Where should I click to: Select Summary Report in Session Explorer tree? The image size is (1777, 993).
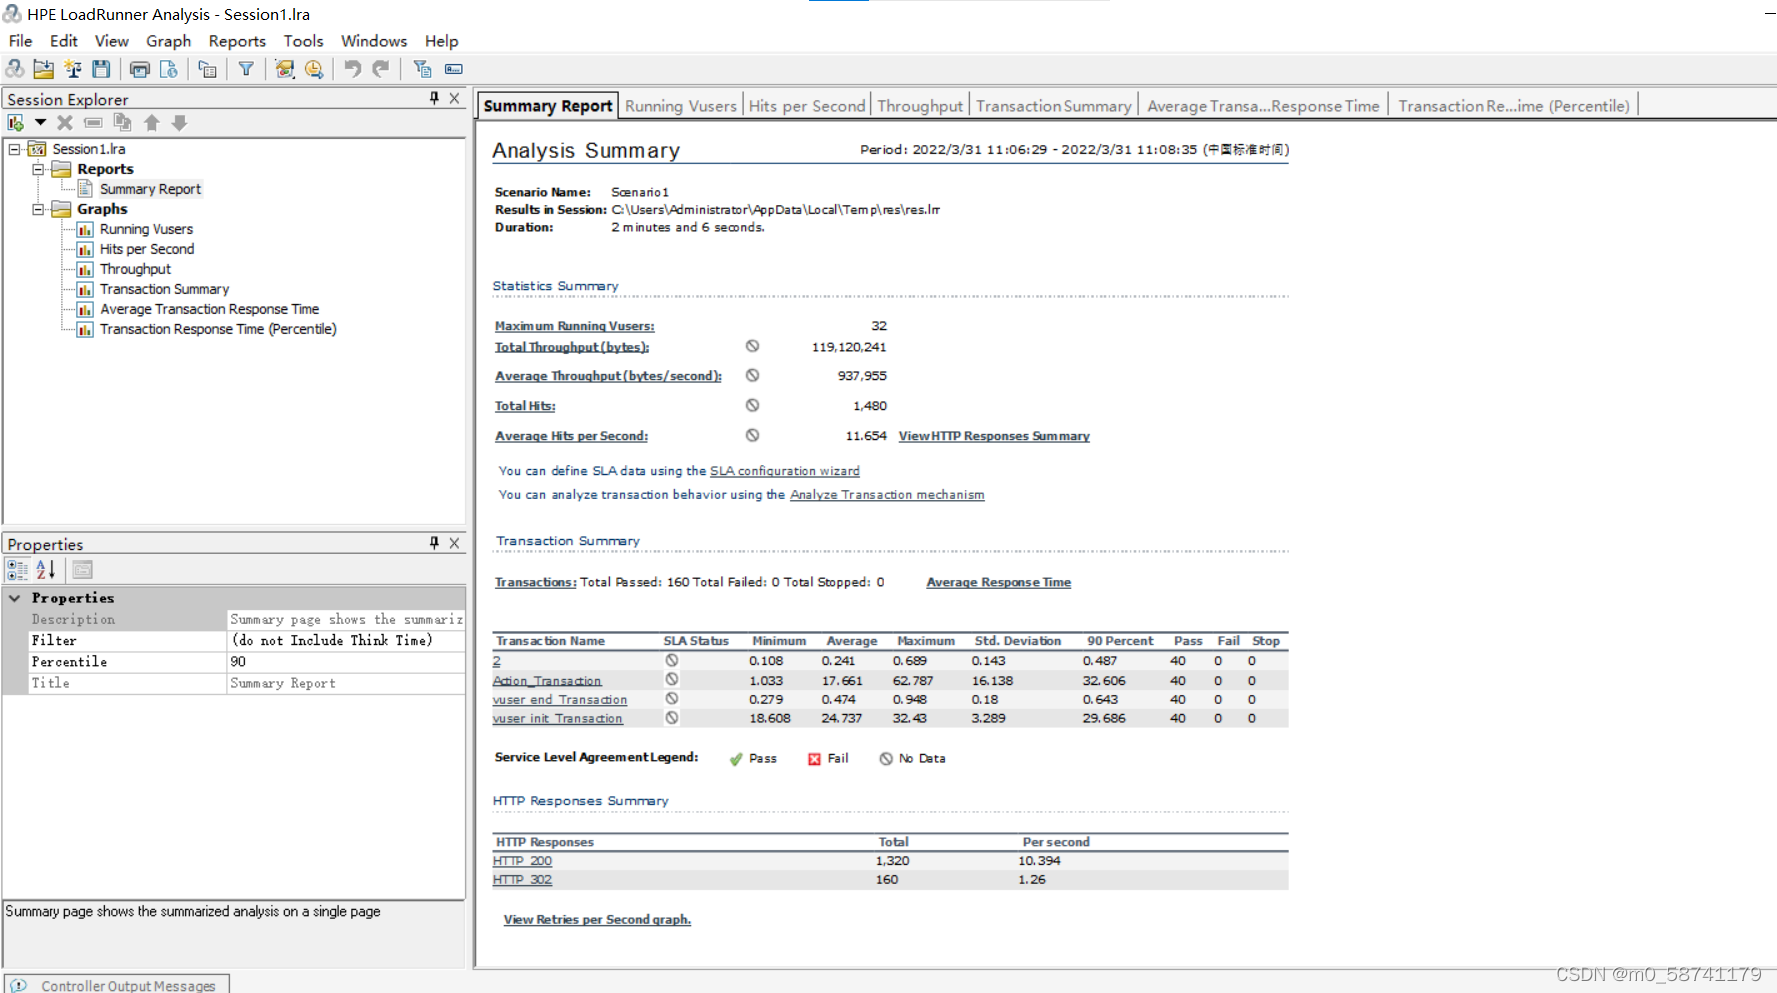click(150, 189)
